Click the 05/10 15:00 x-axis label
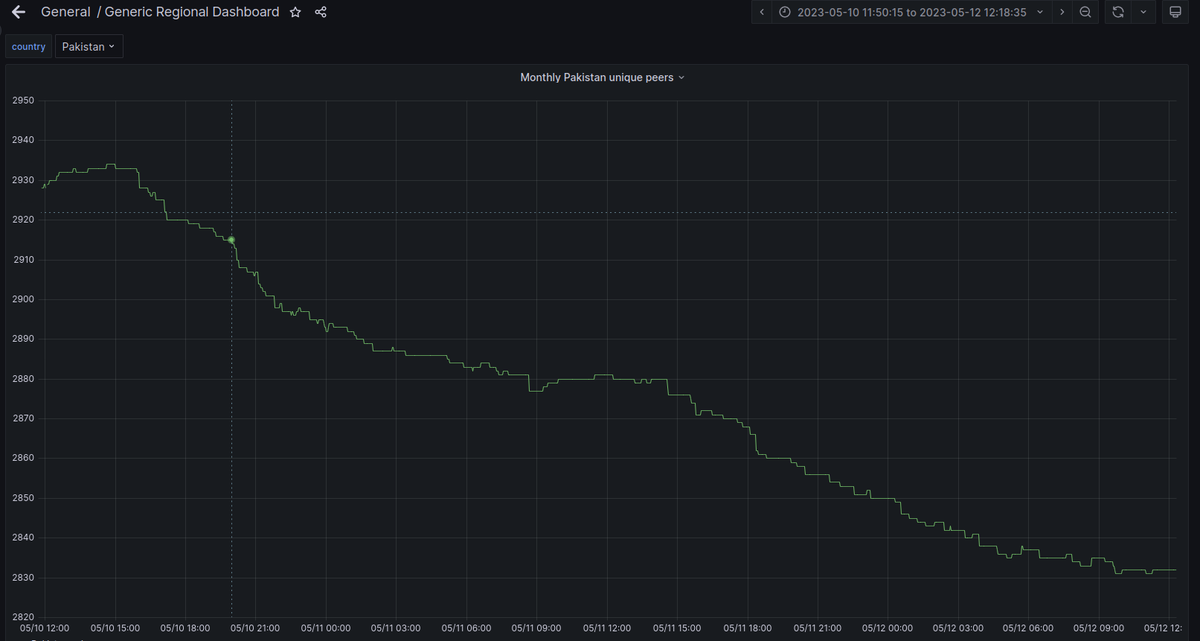The width and height of the screenshot is (1200, 641). 116,628
